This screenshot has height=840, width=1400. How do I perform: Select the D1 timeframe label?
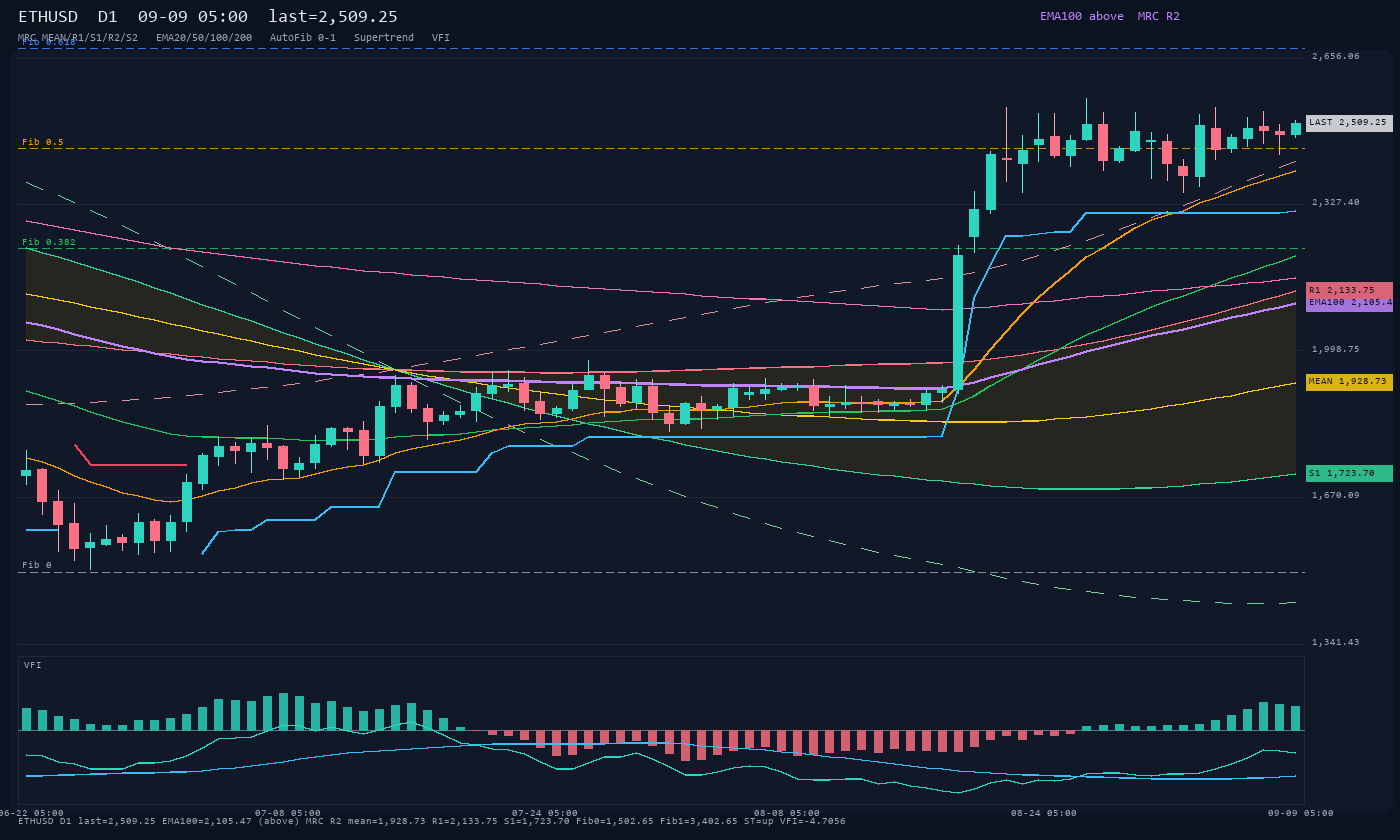pos(107,17)
